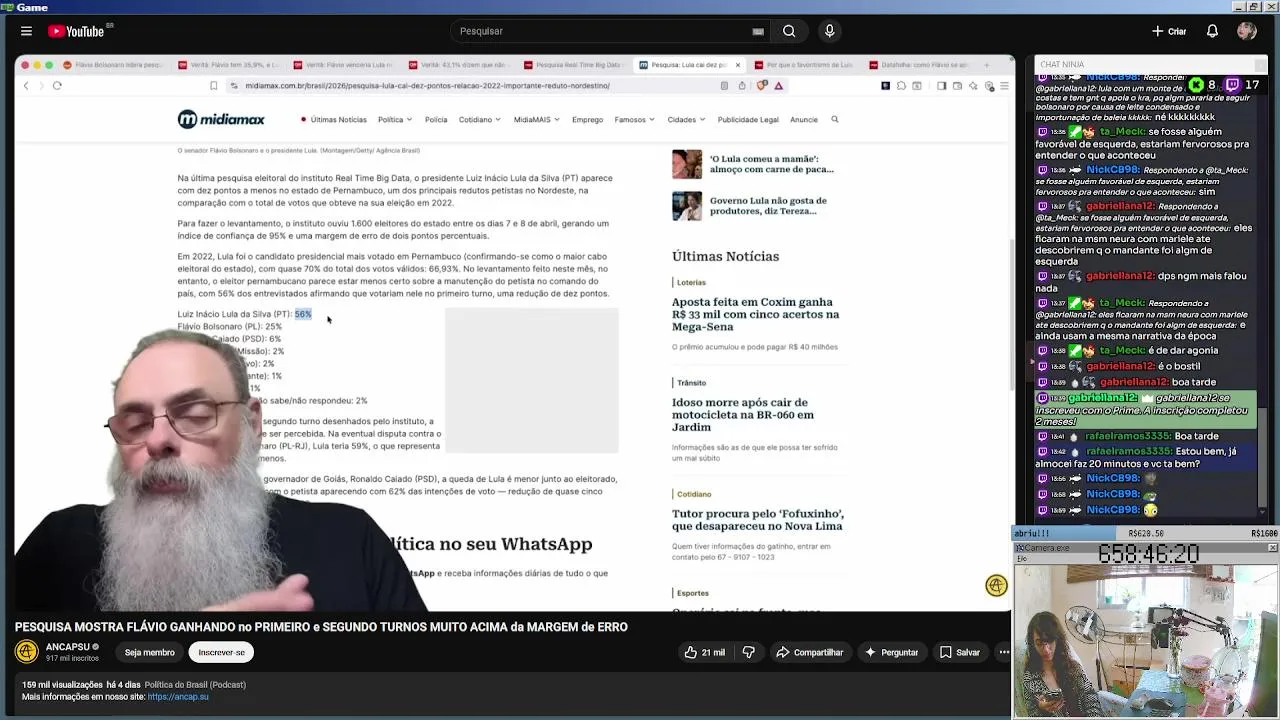The image size is (1280, 720).
Task: Click the Seja membro button
Action: click(x=150, y=652)
